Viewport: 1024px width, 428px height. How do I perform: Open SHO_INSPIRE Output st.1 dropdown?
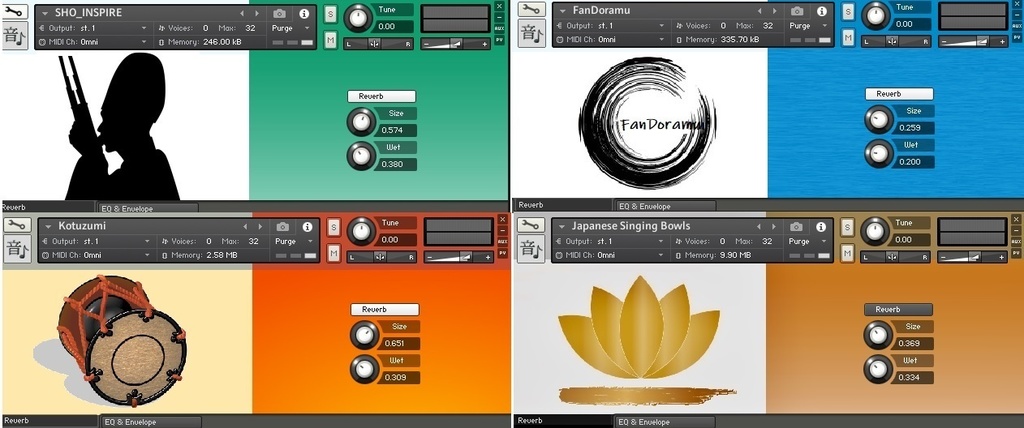pos(93,28)
